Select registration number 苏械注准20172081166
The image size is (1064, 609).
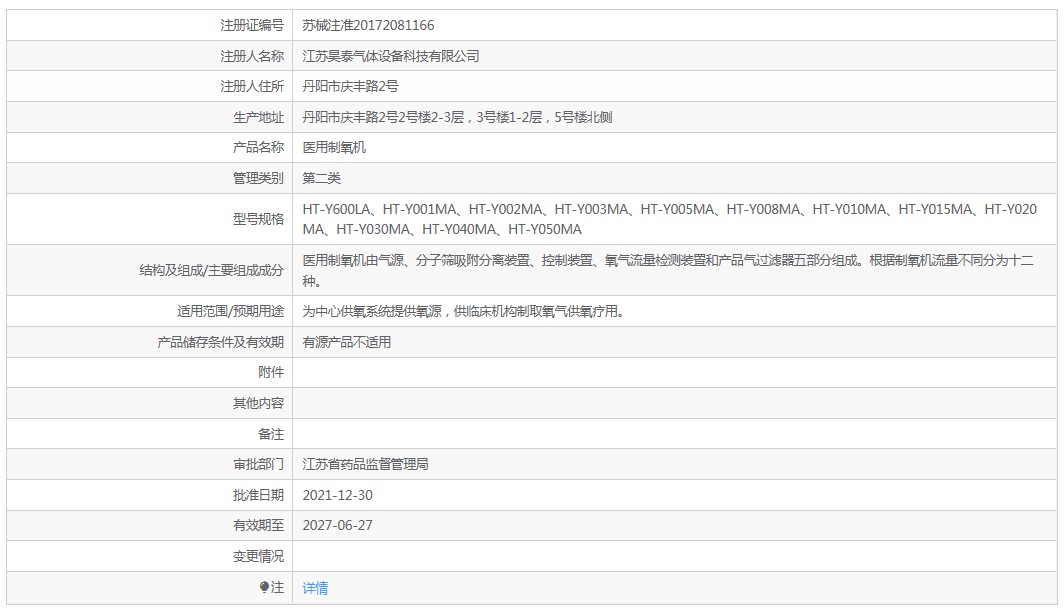click(368, 25)
